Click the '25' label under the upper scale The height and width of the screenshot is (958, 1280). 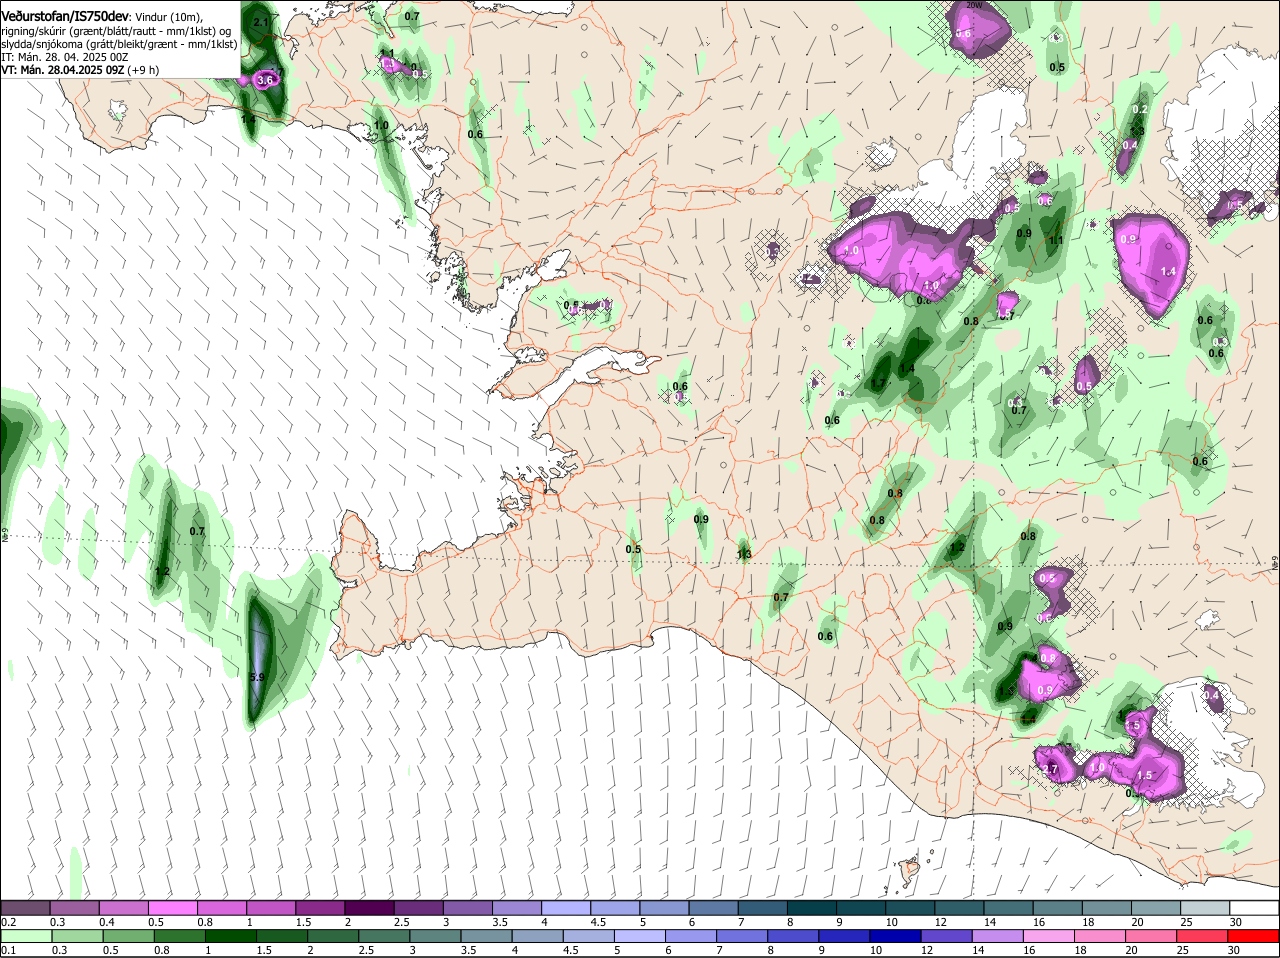pyautogui.click(x=1188, y=922)
